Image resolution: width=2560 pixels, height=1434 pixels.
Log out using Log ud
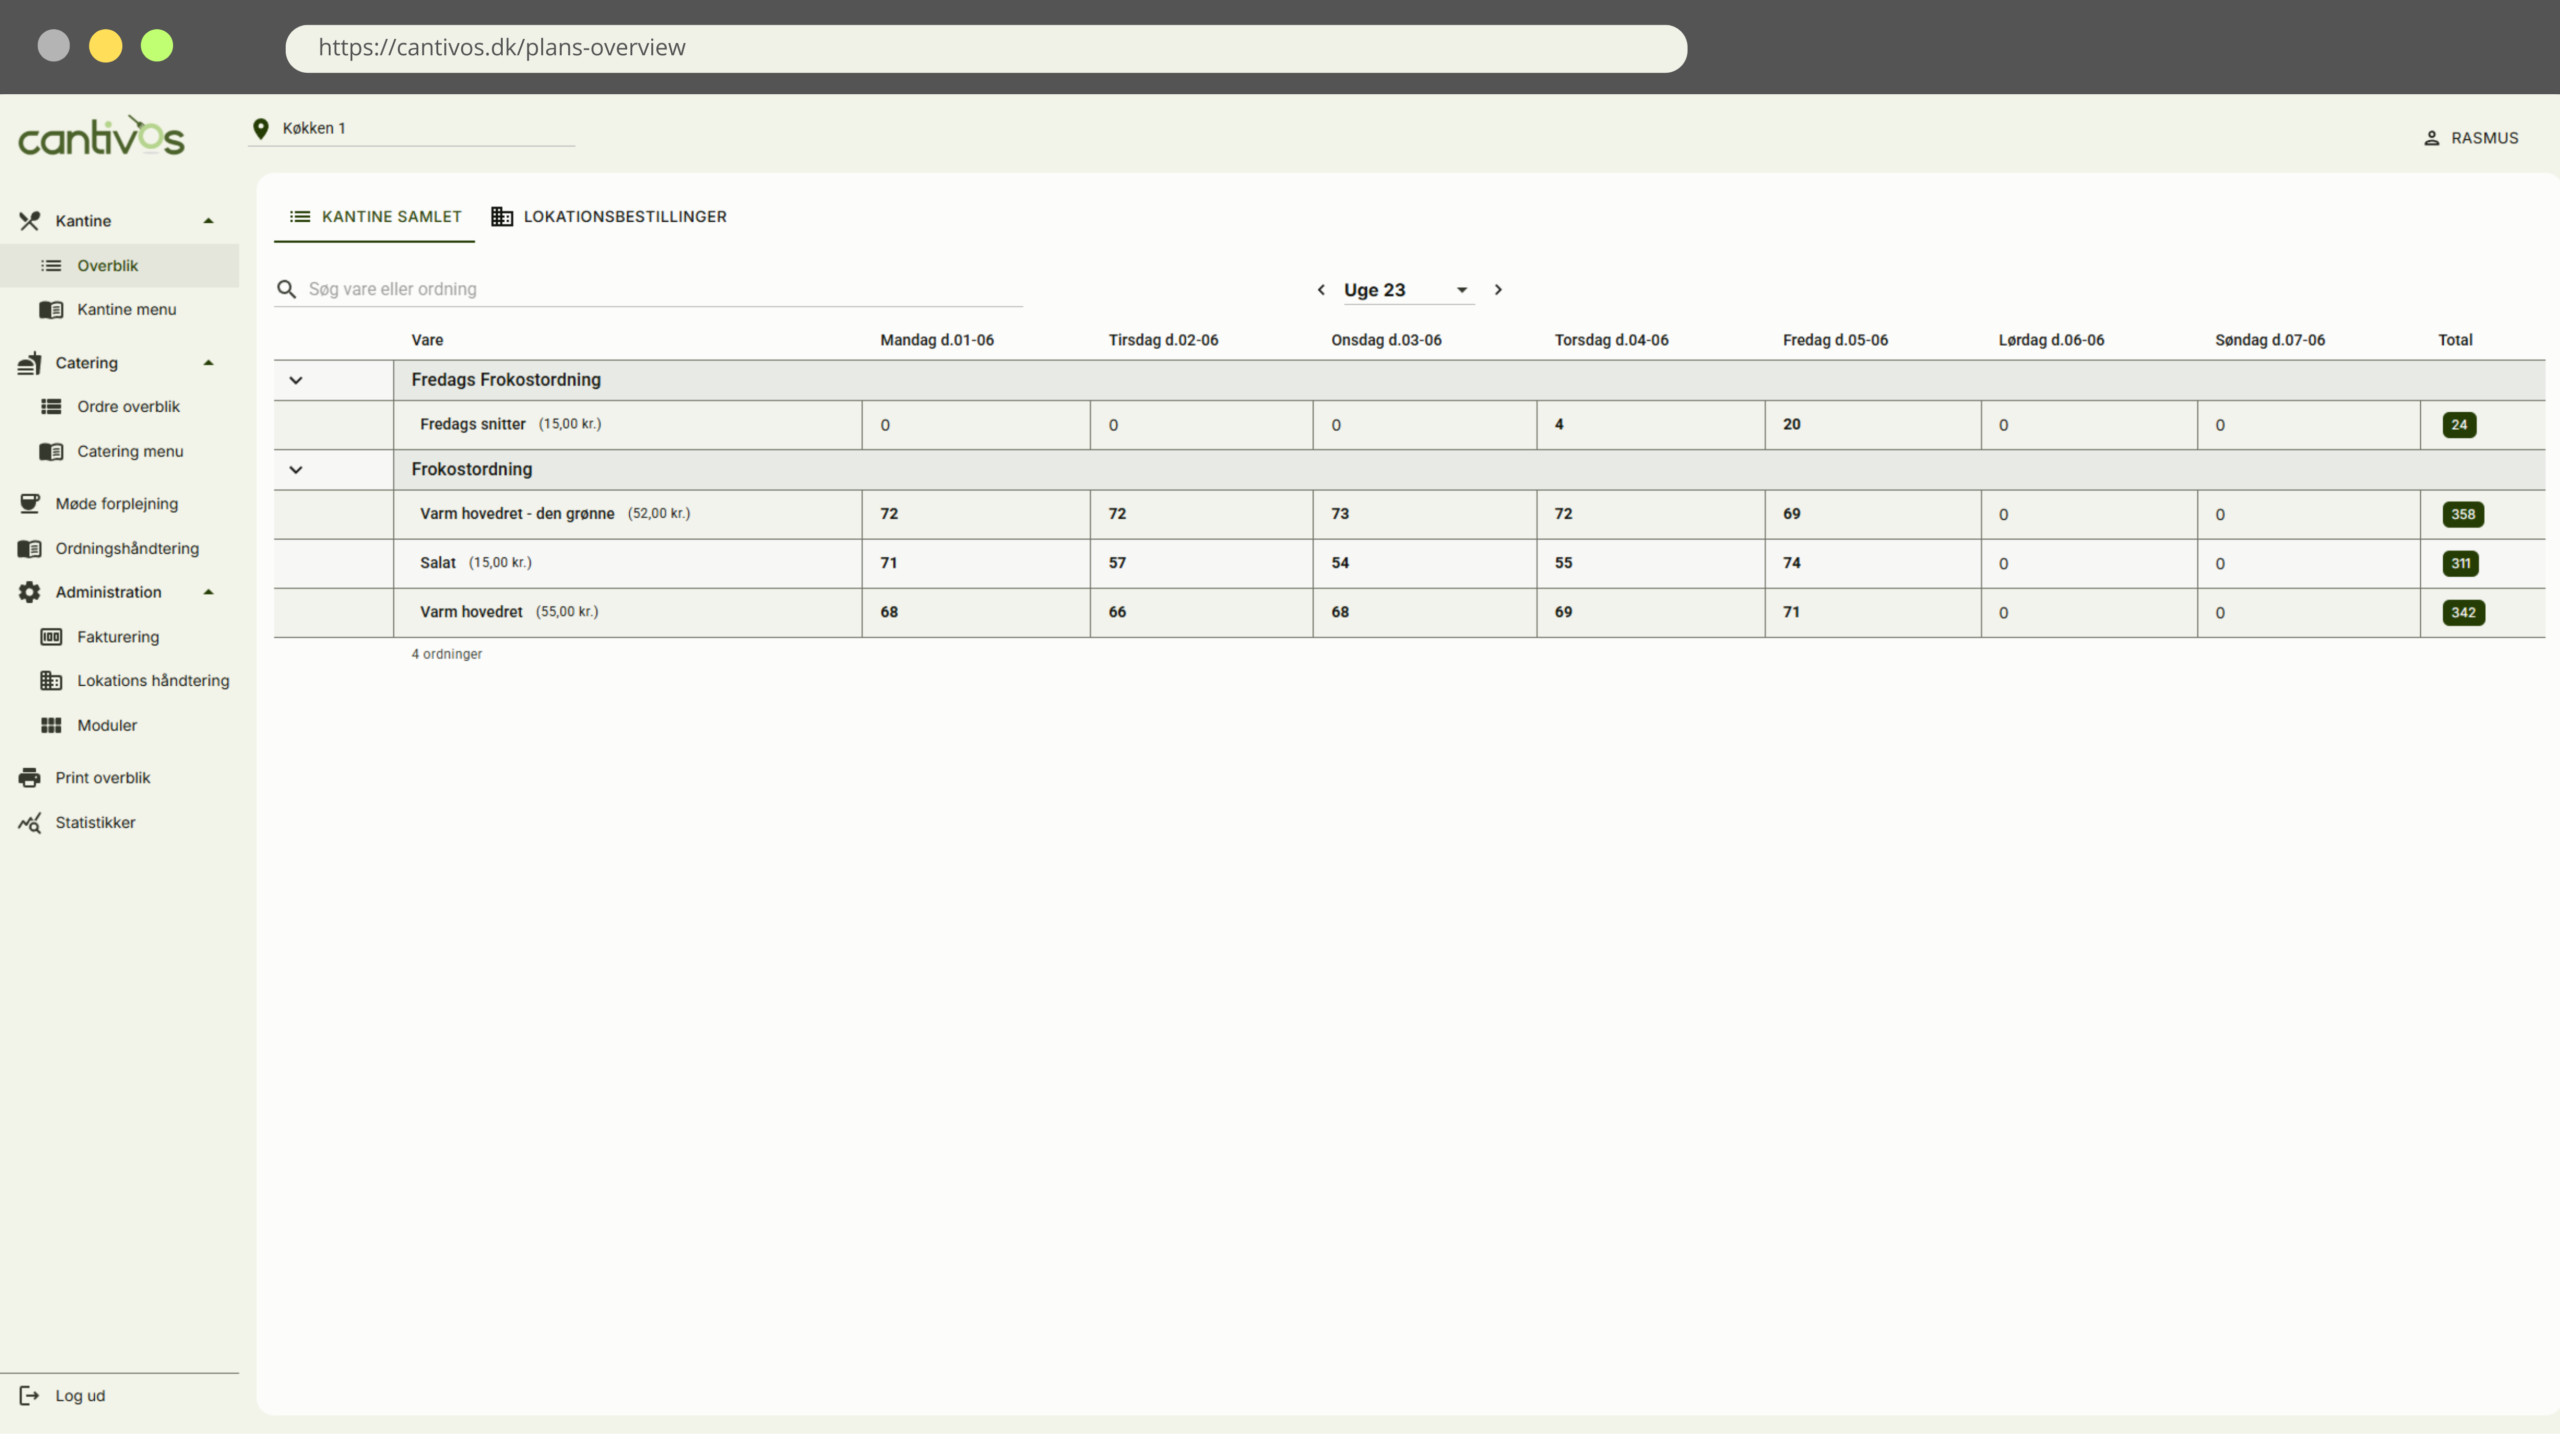(80, 1396)
